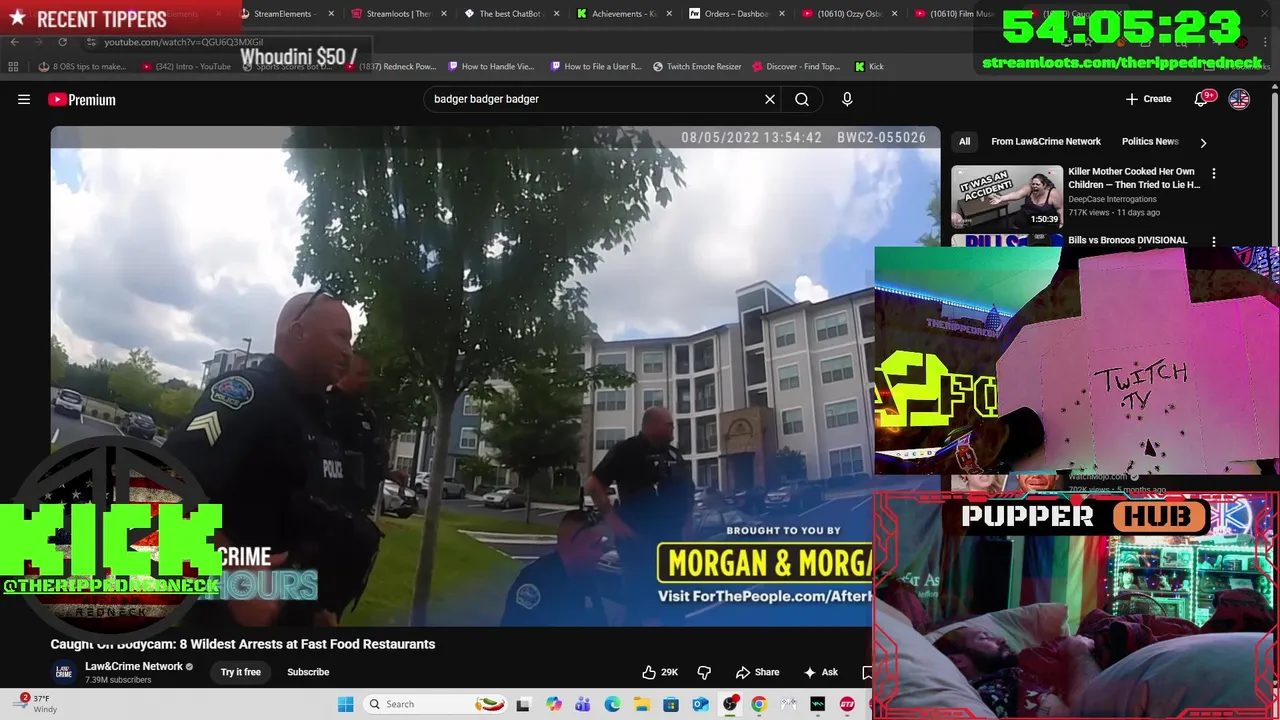Click the Try it free button
Viewport: 1280px width, 720px height.
coord(240,672)
